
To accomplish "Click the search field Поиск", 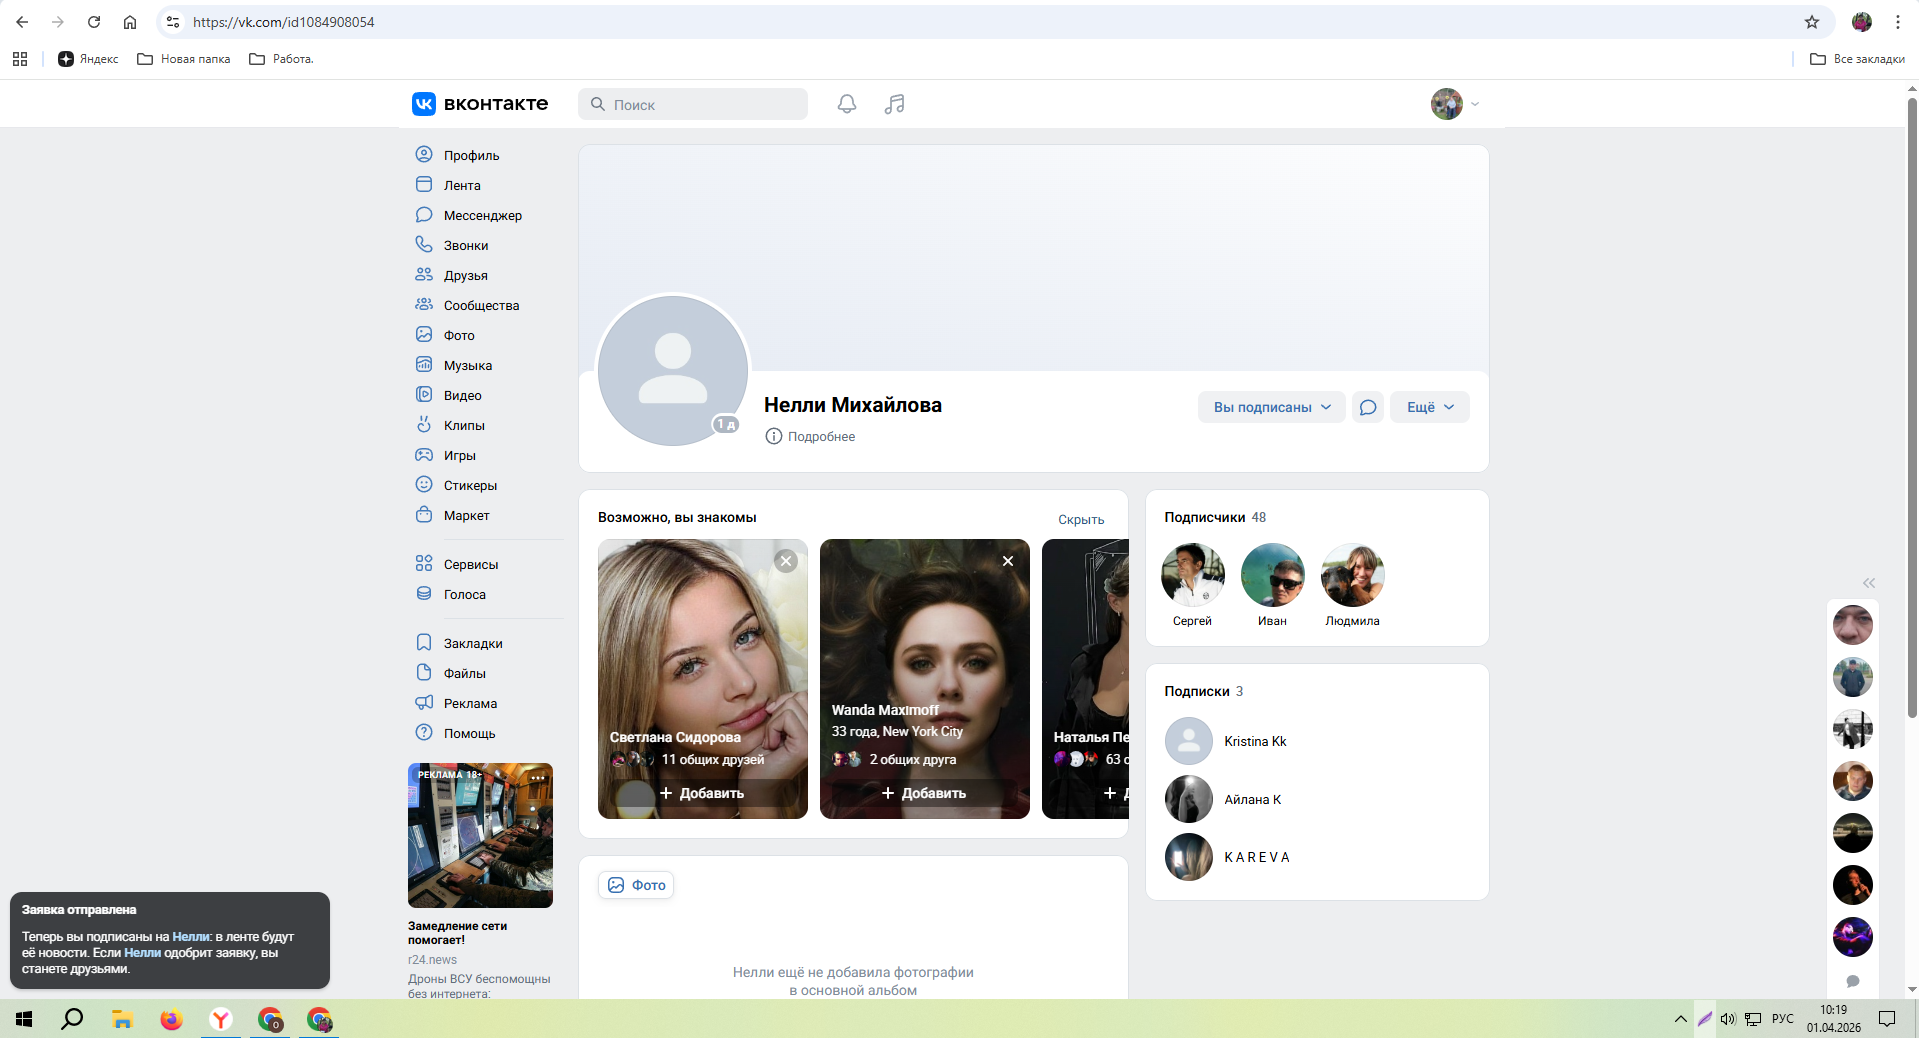I will click(693, 104).
